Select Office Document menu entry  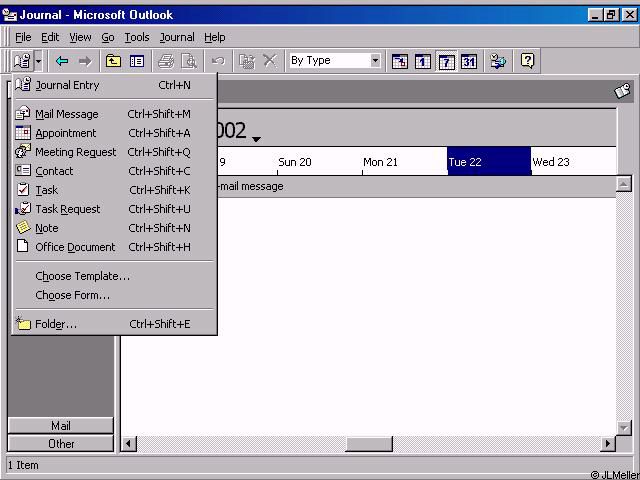click(114, 247)
